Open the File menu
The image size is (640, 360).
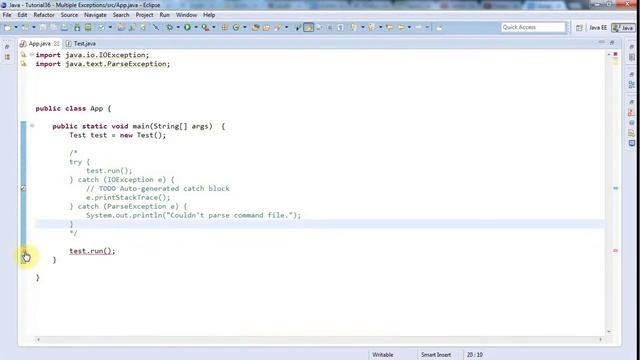click(7, 15)
